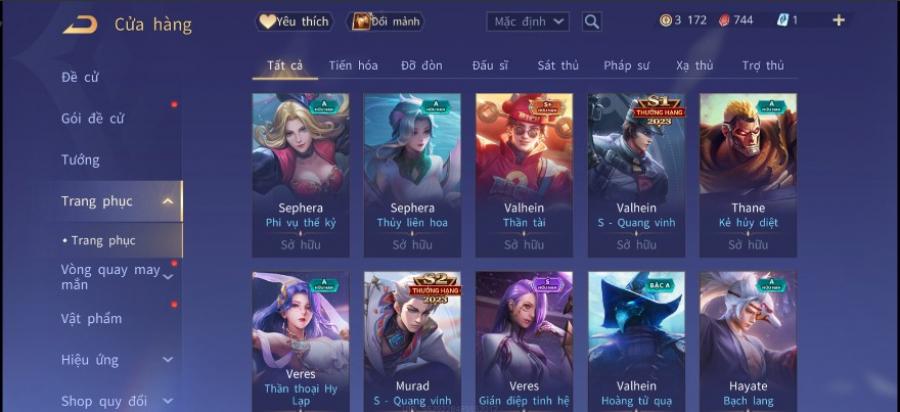Click the blue voucher ticket icon
900x412 pixels.
[x=782, y=21]
